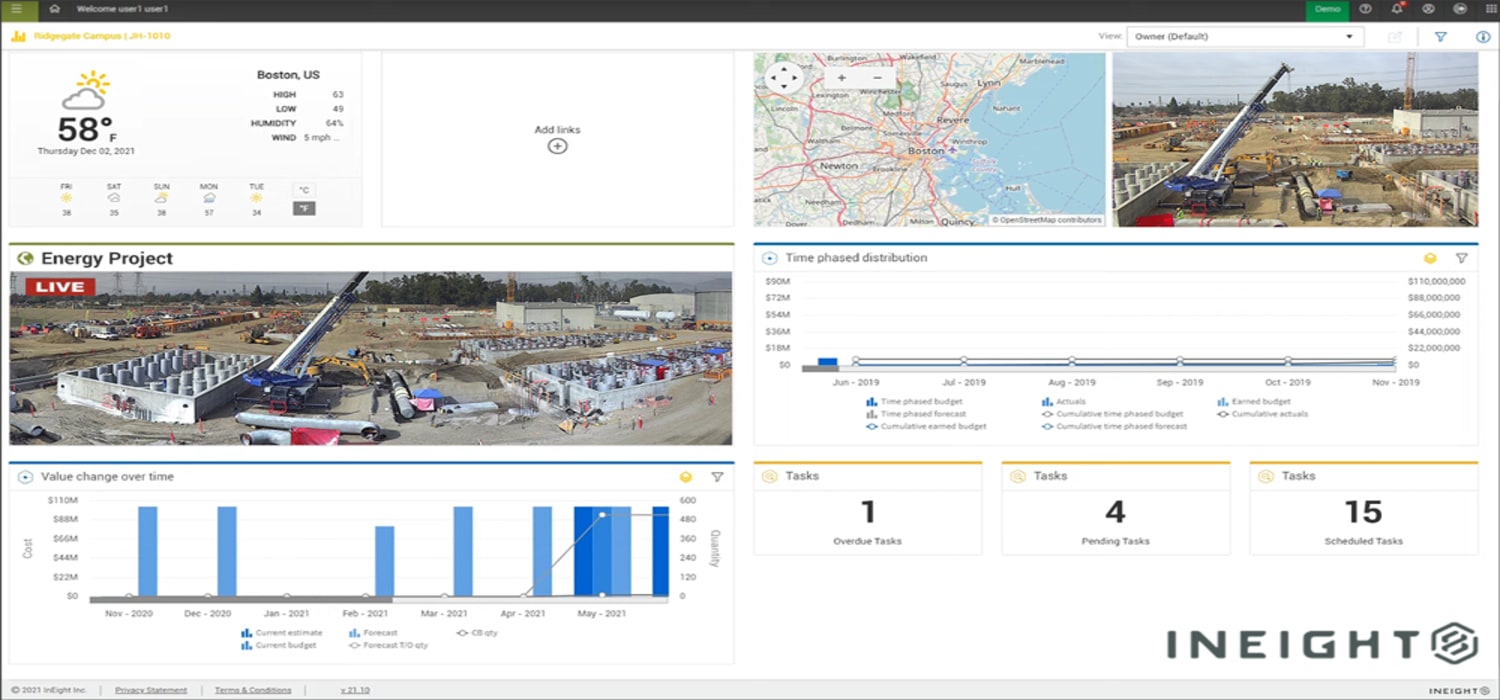This screenshot has height=700, width=1500.
Task: Open the Overdue Tasks count 1
Action: click(x=868, y=513)
